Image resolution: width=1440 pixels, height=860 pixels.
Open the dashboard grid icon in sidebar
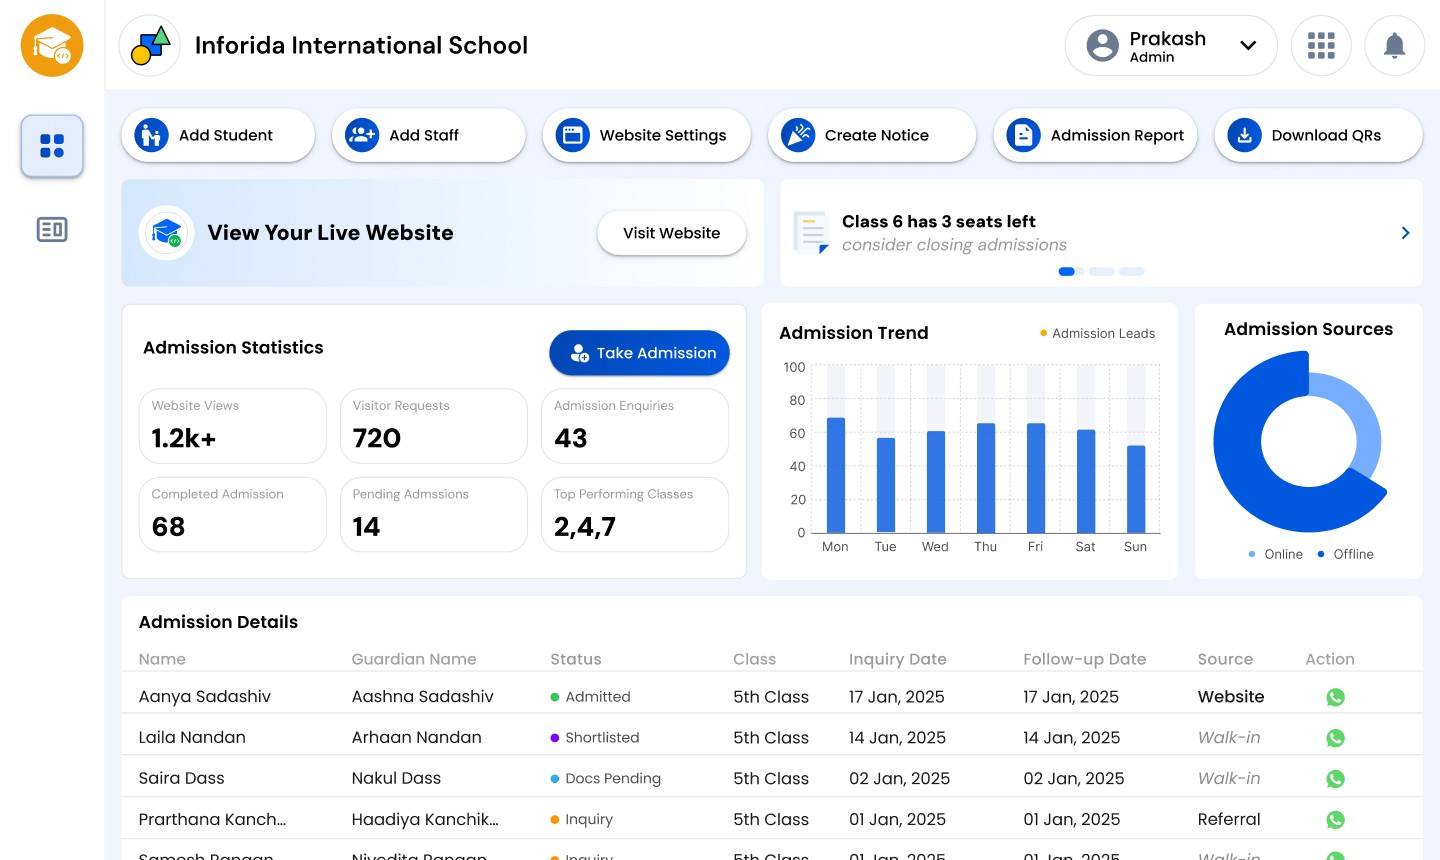click(x=52, y=146)
